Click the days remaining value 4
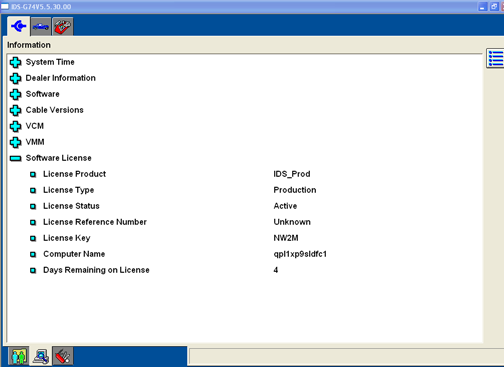The image size is (504, 367). pos(276,270)
